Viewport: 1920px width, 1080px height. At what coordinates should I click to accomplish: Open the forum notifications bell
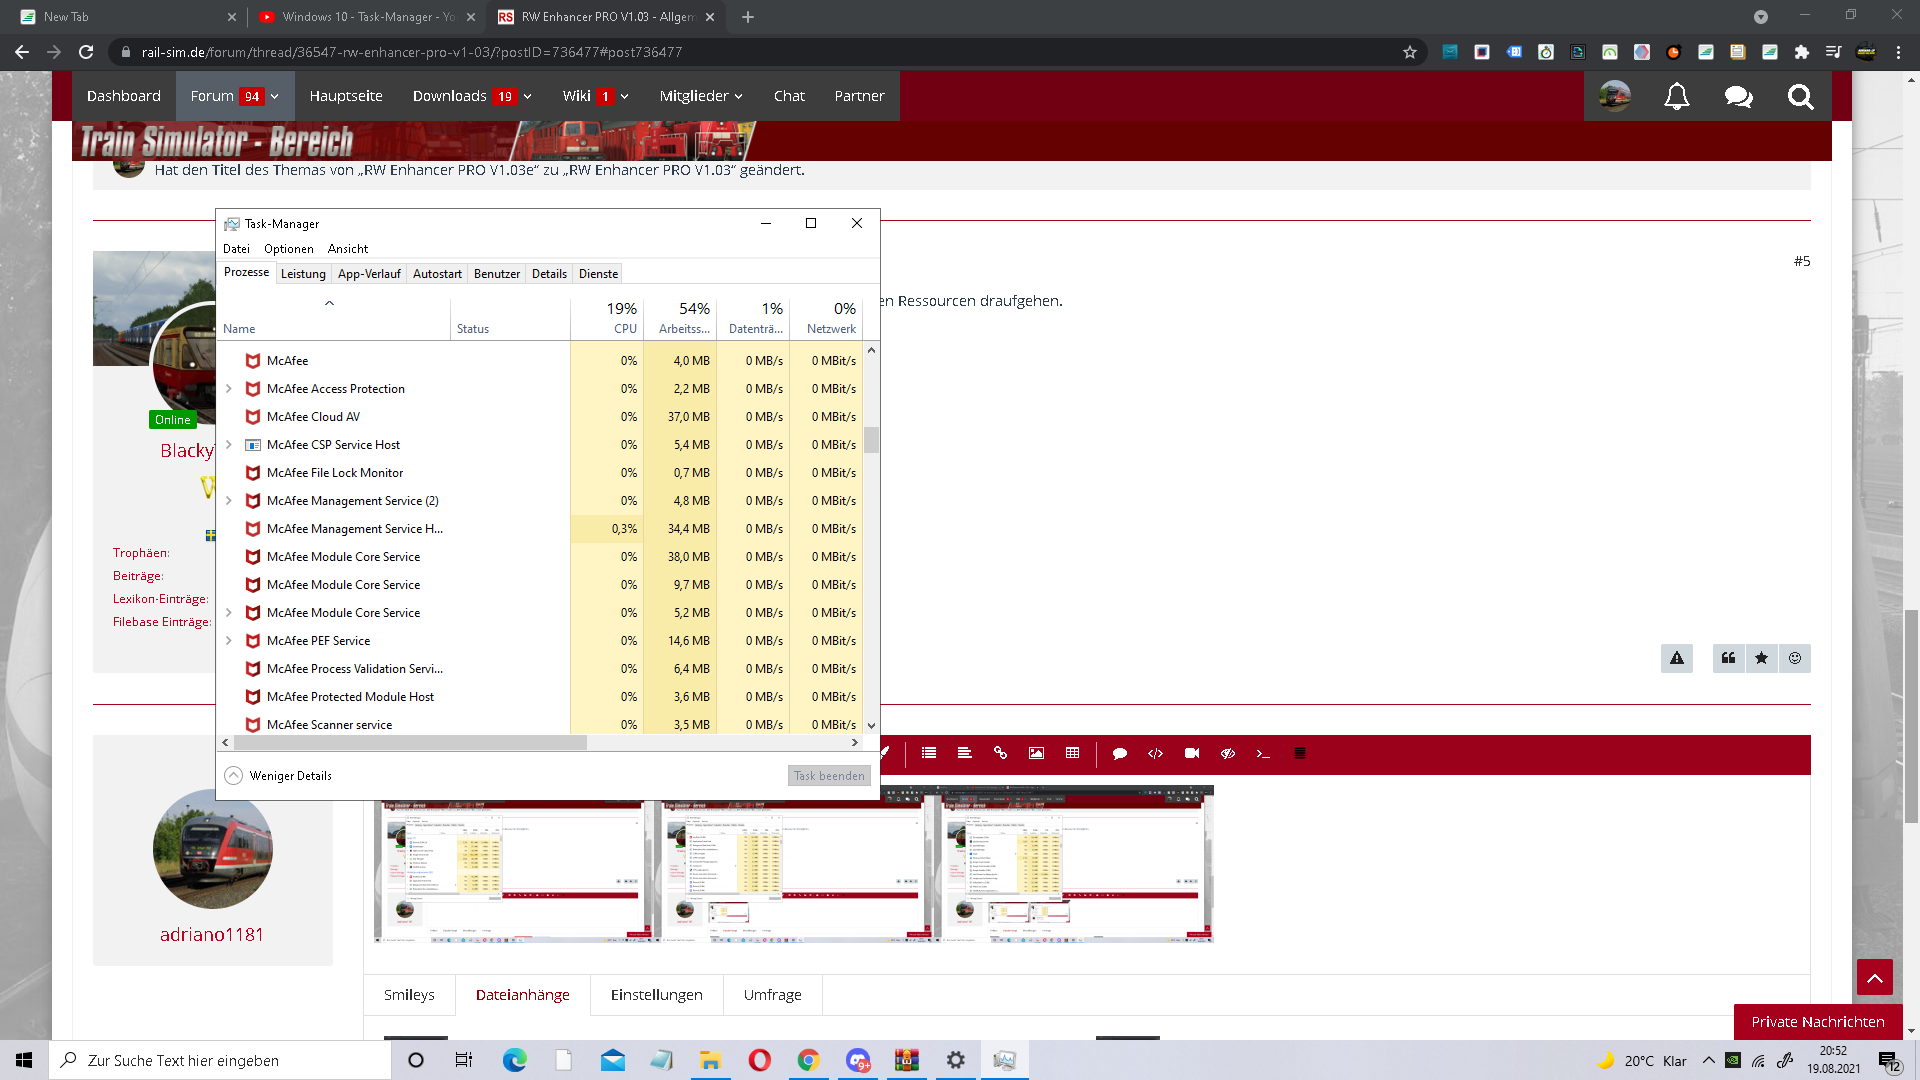click(1676, 96)
